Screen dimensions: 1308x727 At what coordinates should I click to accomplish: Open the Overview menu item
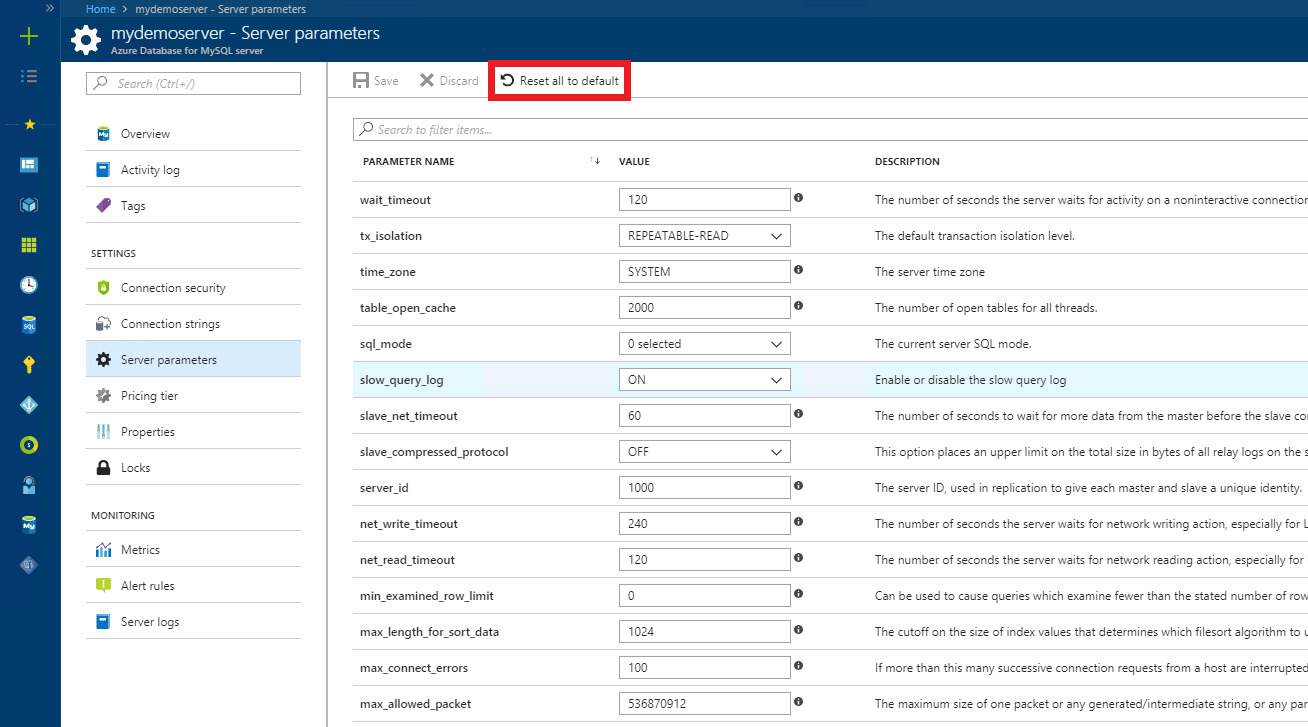pyautogui.click(x=193, y=133)
